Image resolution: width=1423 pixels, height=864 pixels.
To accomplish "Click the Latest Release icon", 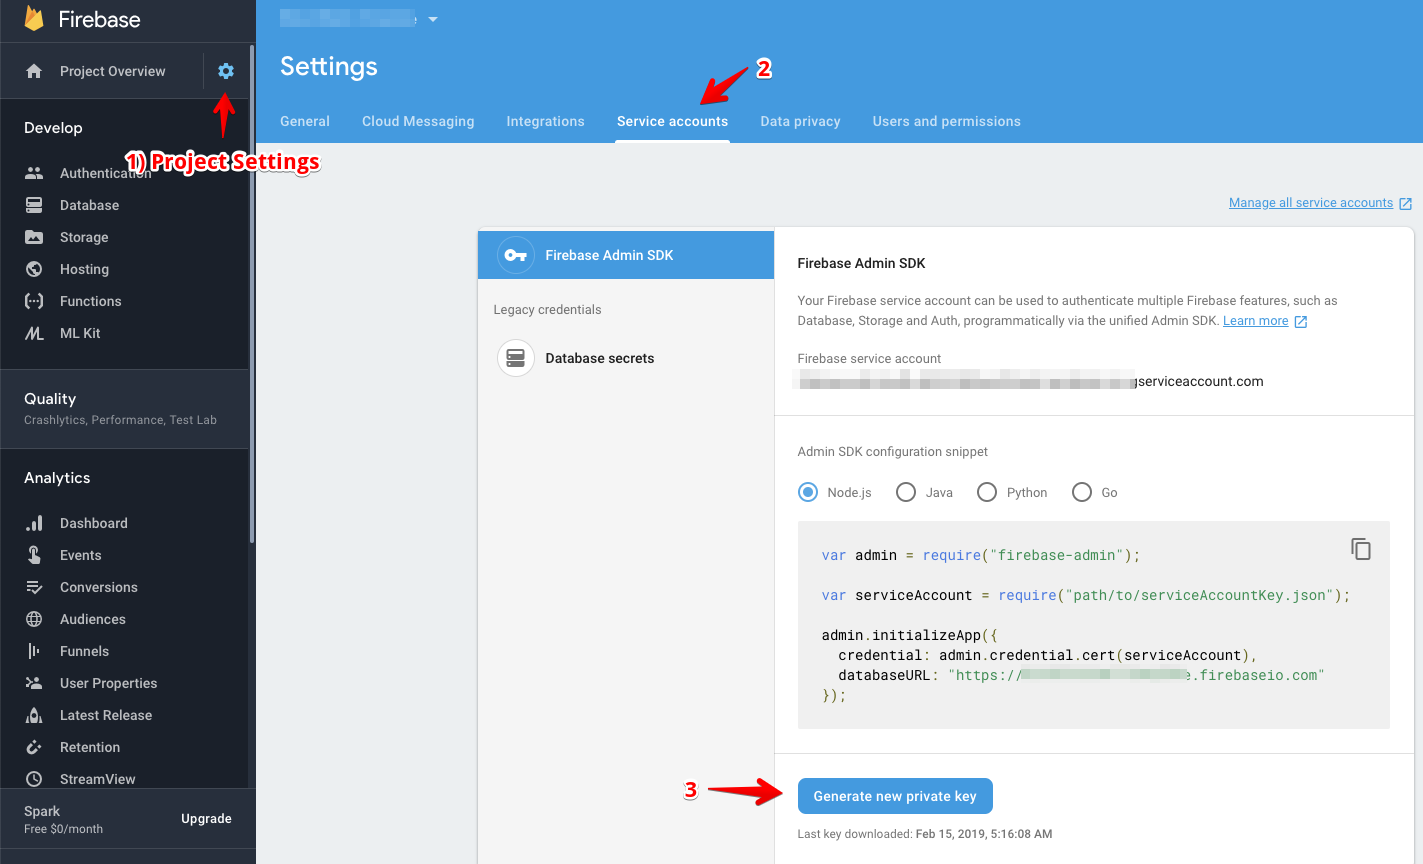I will (x=34, y=715).
